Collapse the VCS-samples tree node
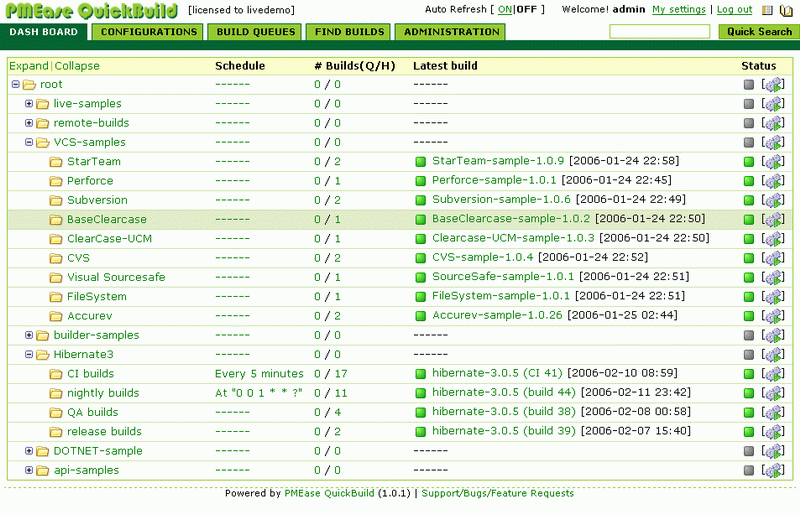Screen dimensions: 800x515 [29, 143]
